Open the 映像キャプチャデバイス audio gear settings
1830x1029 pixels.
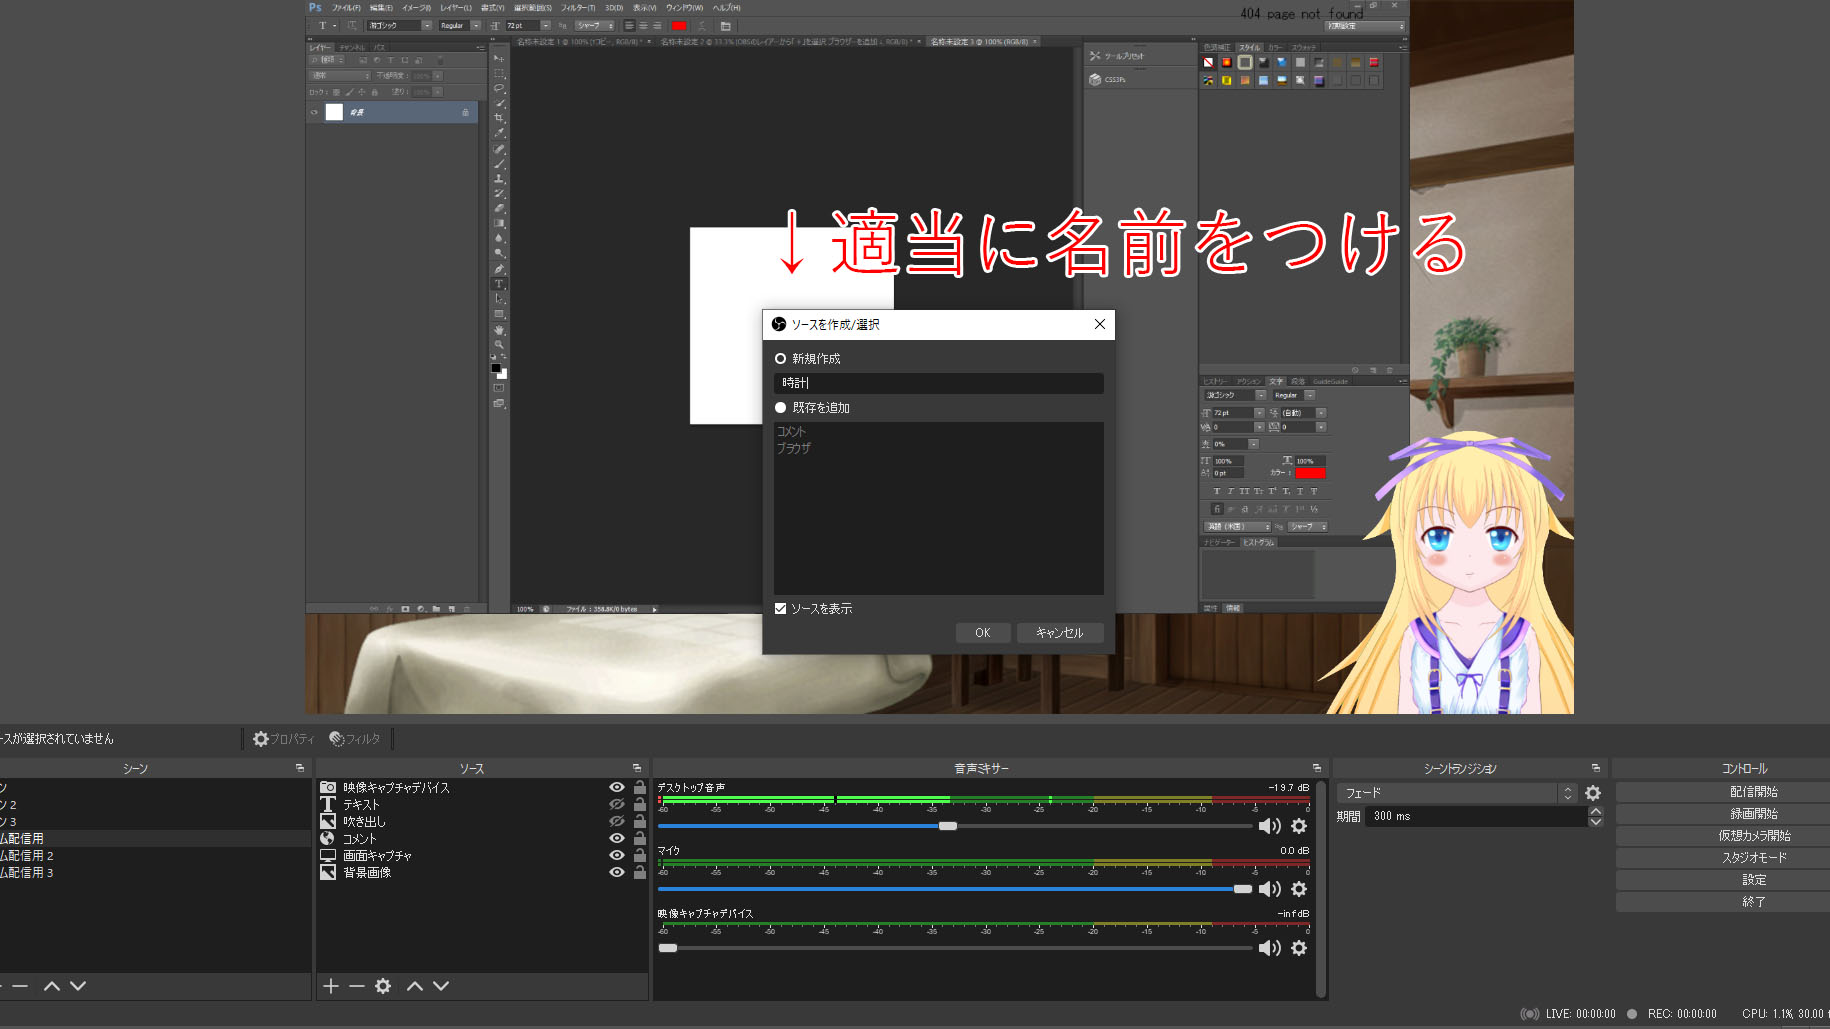(1299, 948)
